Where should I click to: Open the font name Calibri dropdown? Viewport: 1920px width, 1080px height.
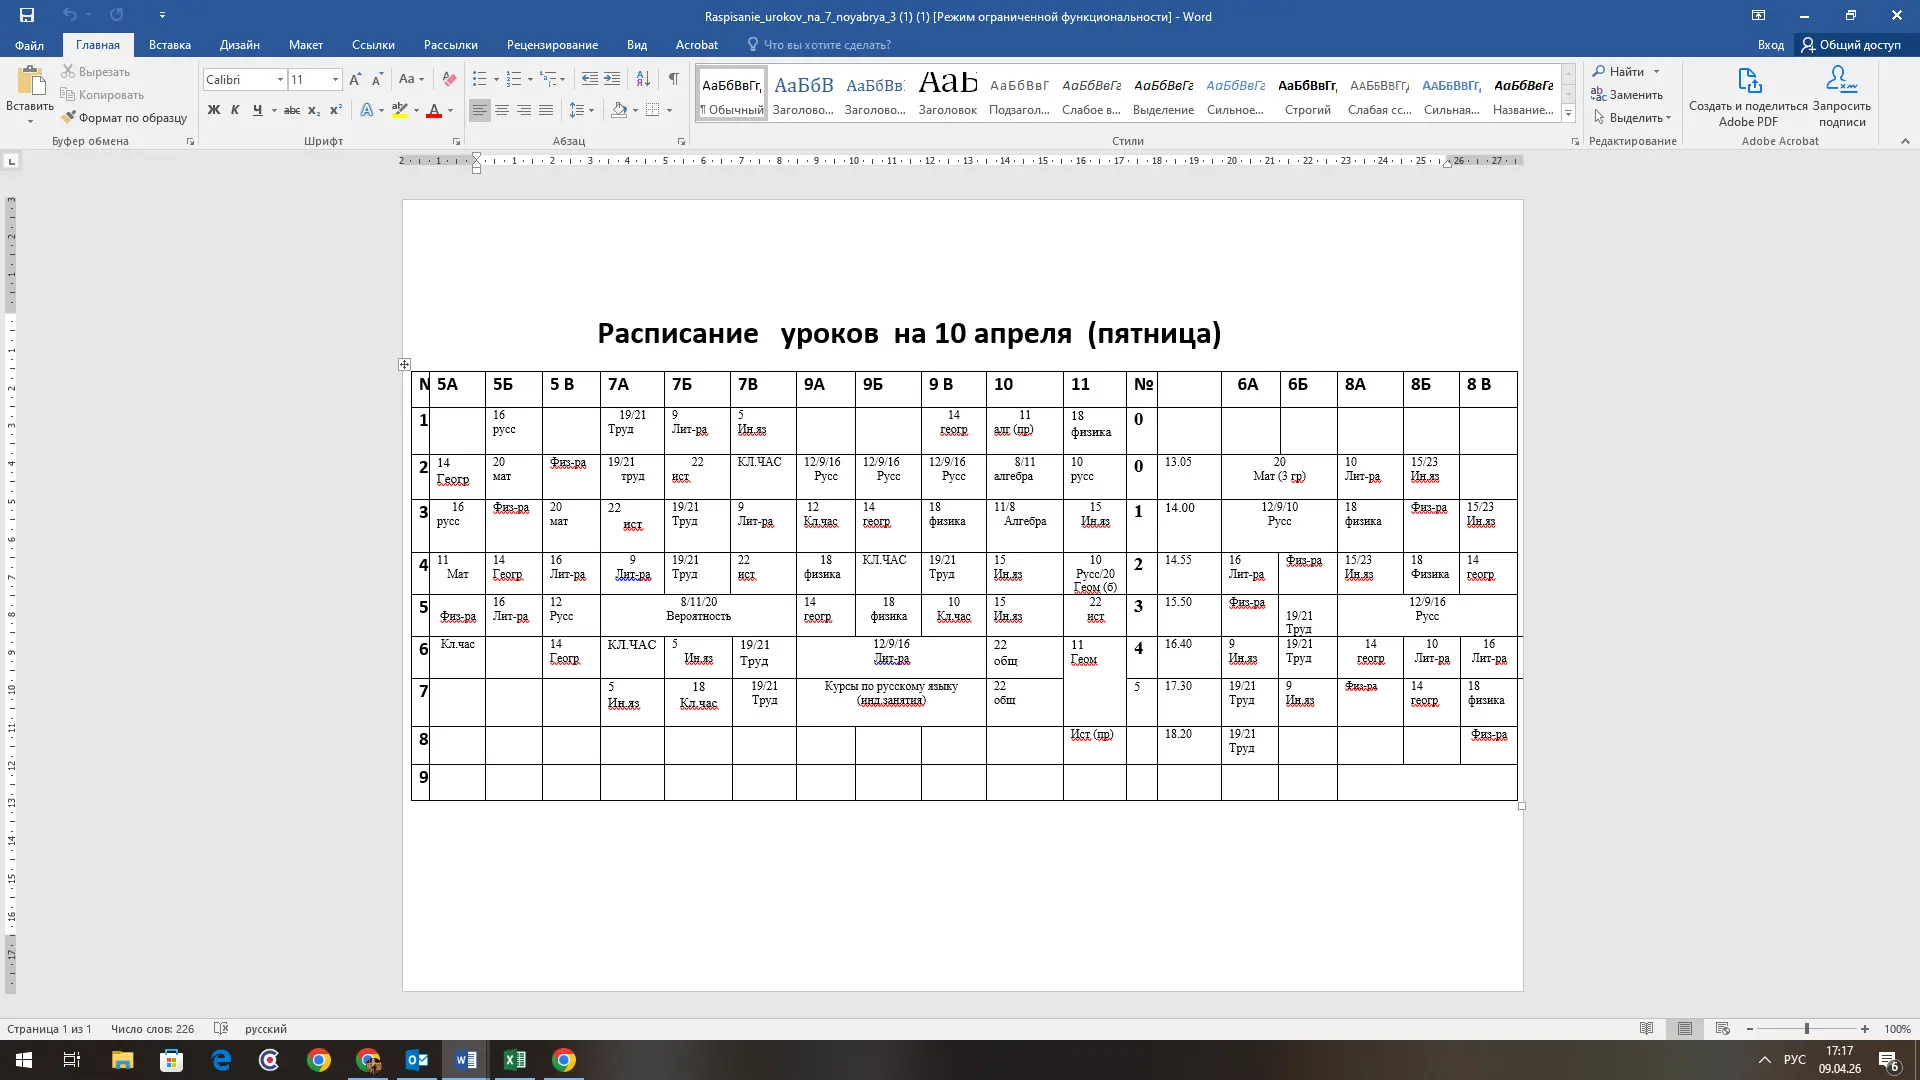pos(280,80)
